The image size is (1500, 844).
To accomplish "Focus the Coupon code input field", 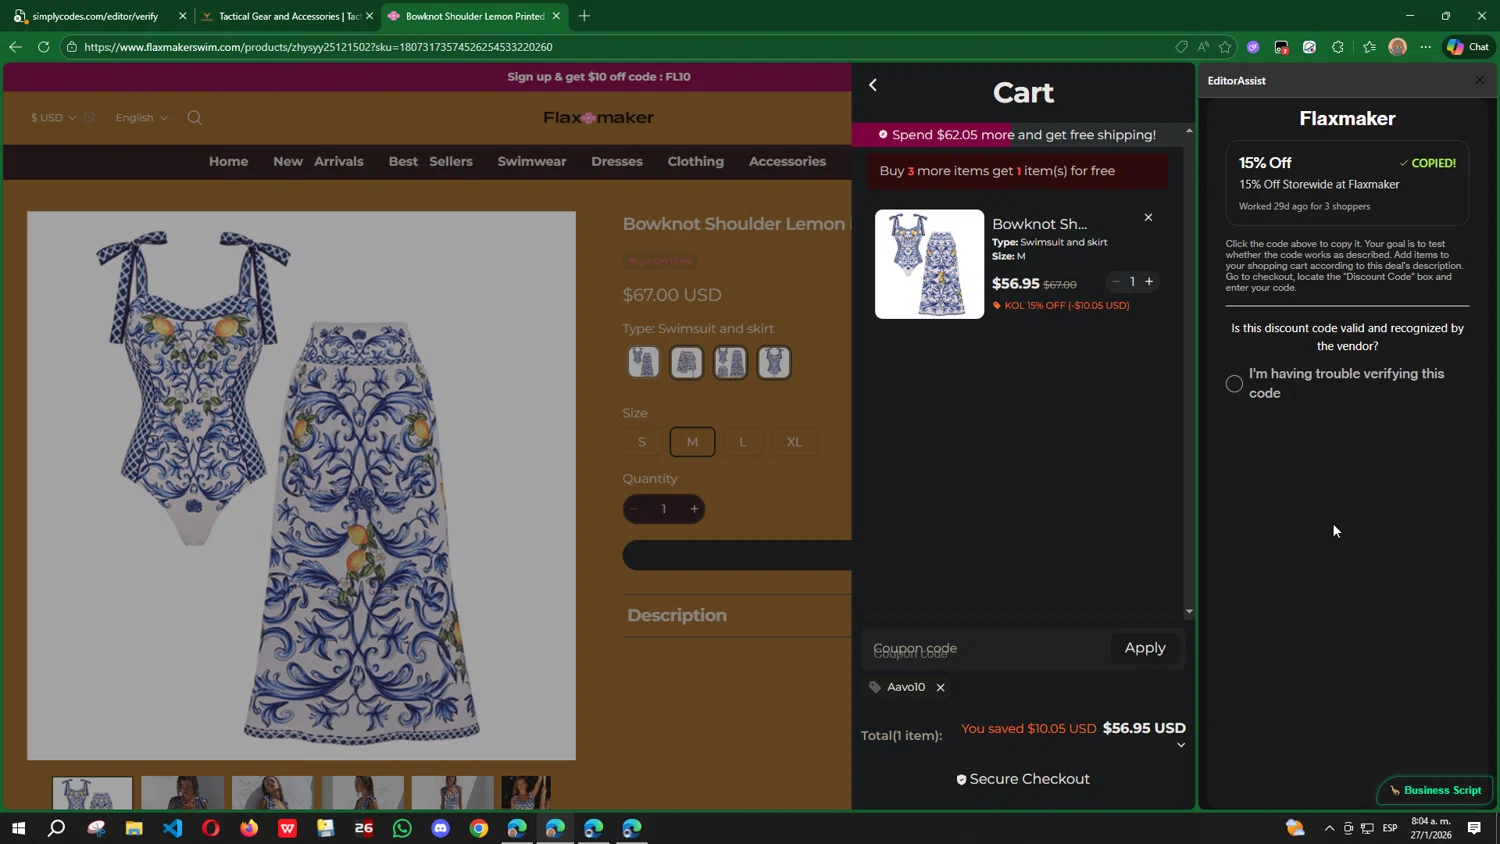I will pos(986,648).
